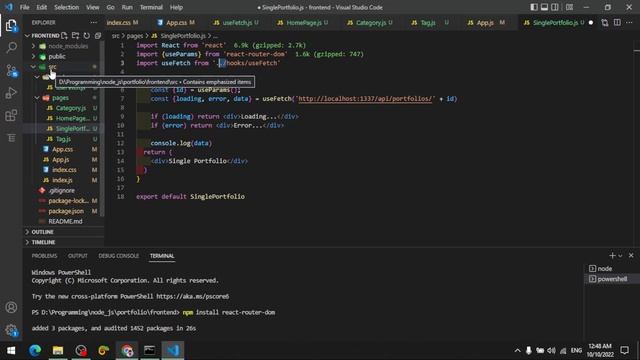Toggle secondary side bar layout icon
Image resolution: width=640 pixels, height=360 pixels.
pos(555,7)
